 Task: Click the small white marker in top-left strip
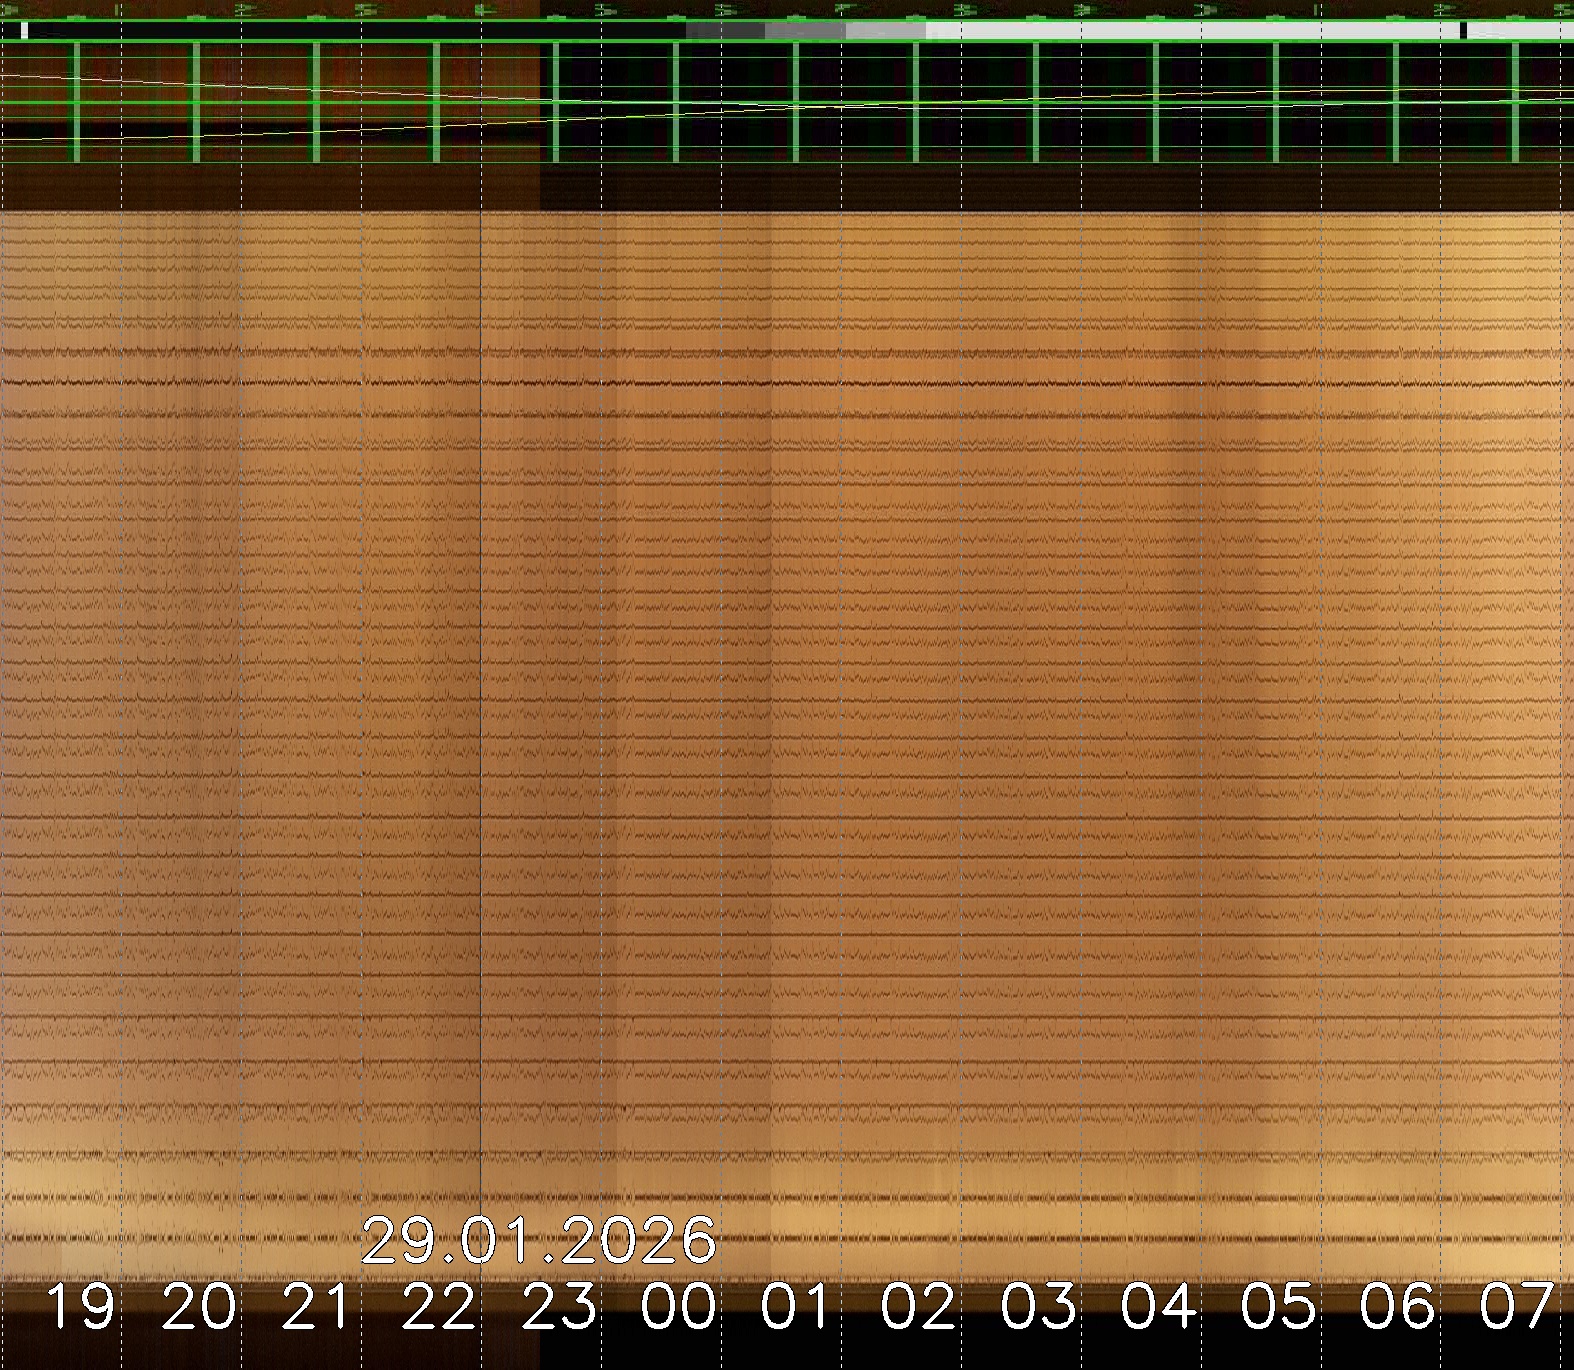click(x=24, y=31)
